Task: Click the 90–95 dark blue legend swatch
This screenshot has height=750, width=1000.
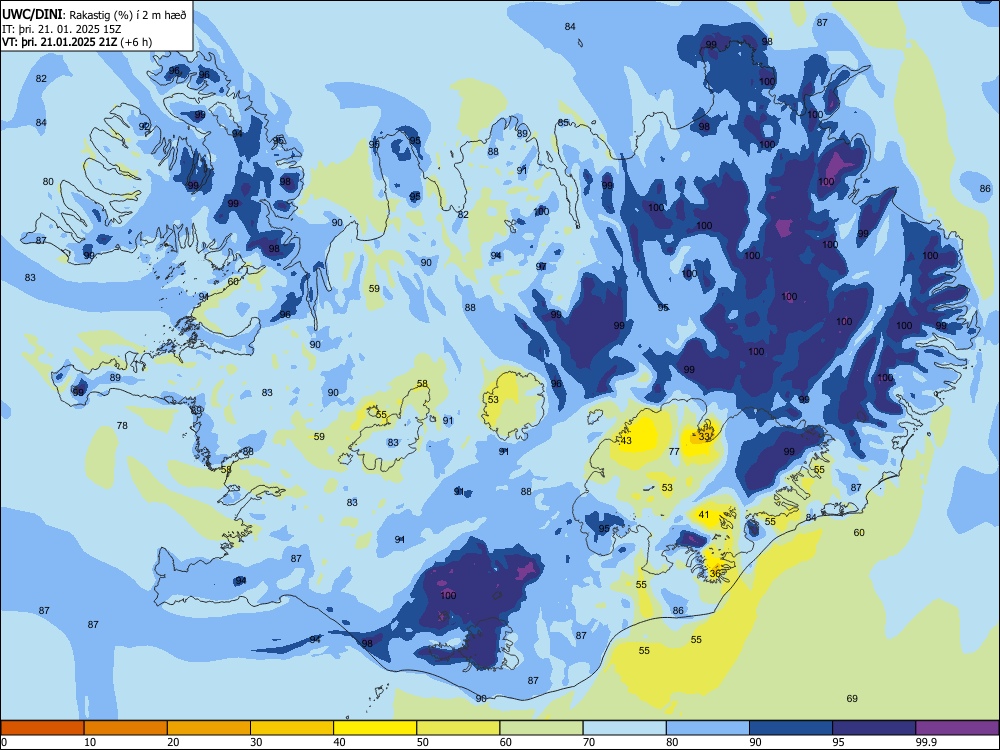Action: pos(791,728)
